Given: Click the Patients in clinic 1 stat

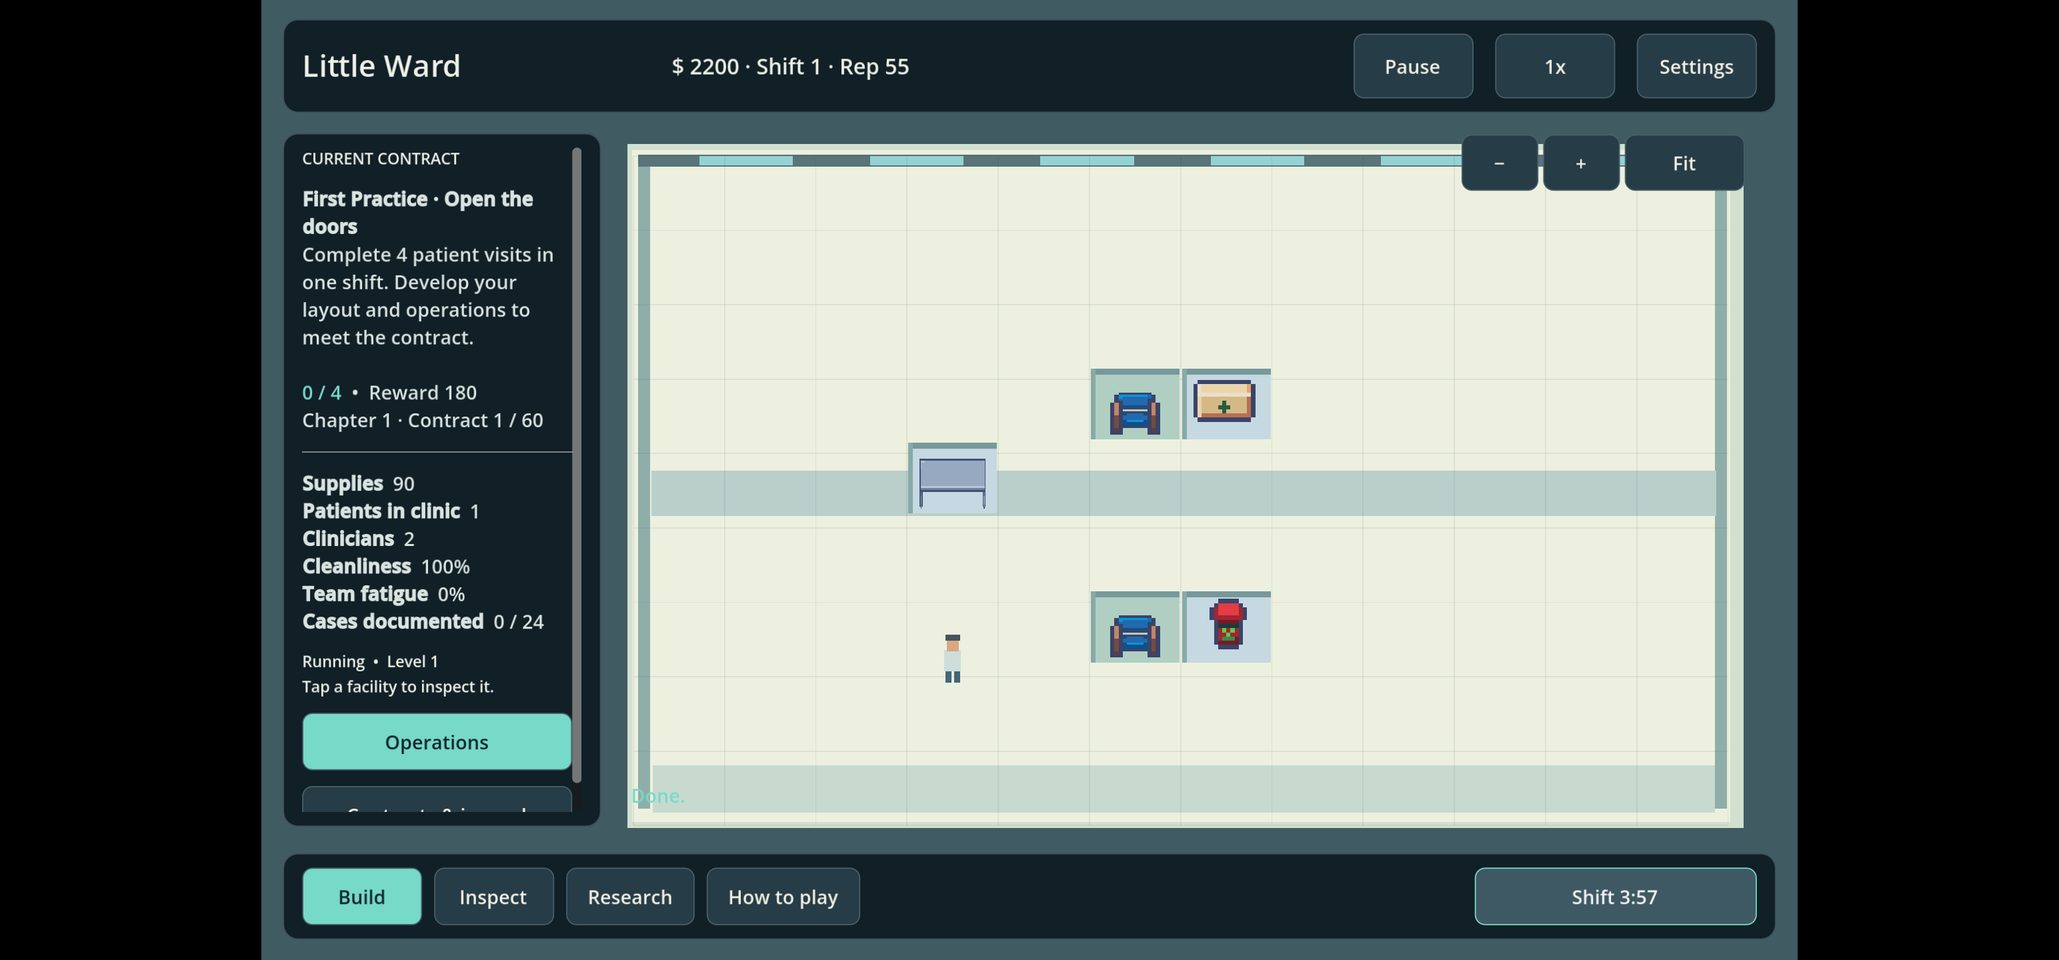Looking at the screenshot, I should point(391,511).
